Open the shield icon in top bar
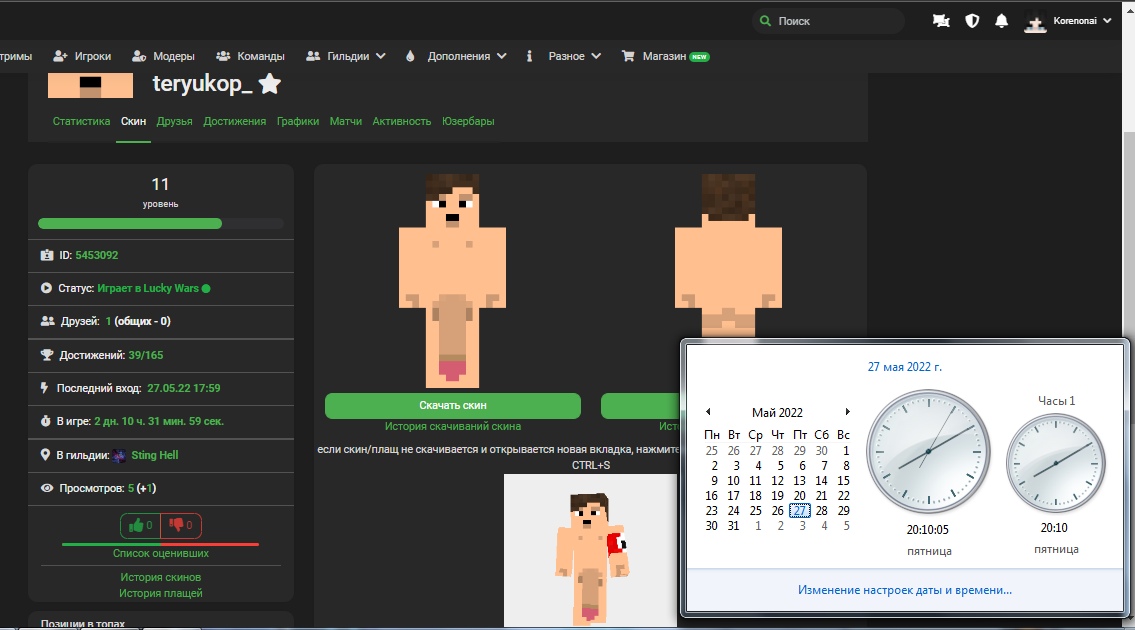The height and width of the screenshot is (630, 1135). tap(971, 21)
